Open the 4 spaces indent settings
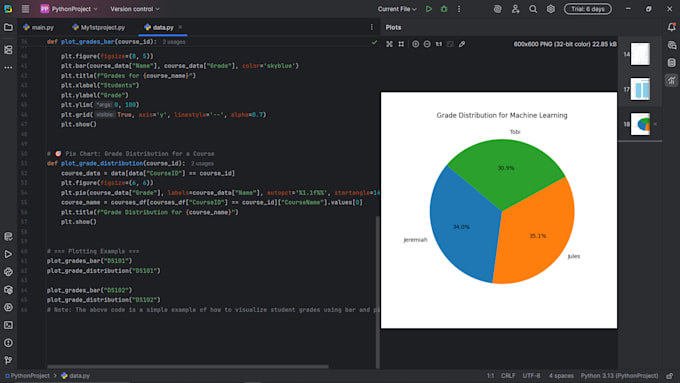This screenshot has width=680, height=383. point(561,376)
